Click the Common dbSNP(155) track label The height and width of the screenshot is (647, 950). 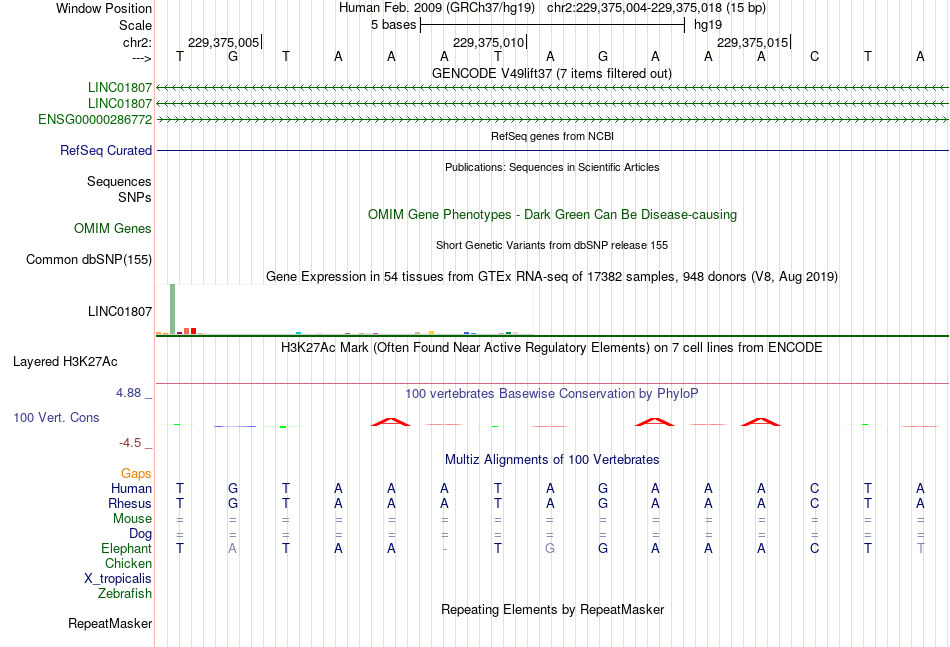(89, 259)
